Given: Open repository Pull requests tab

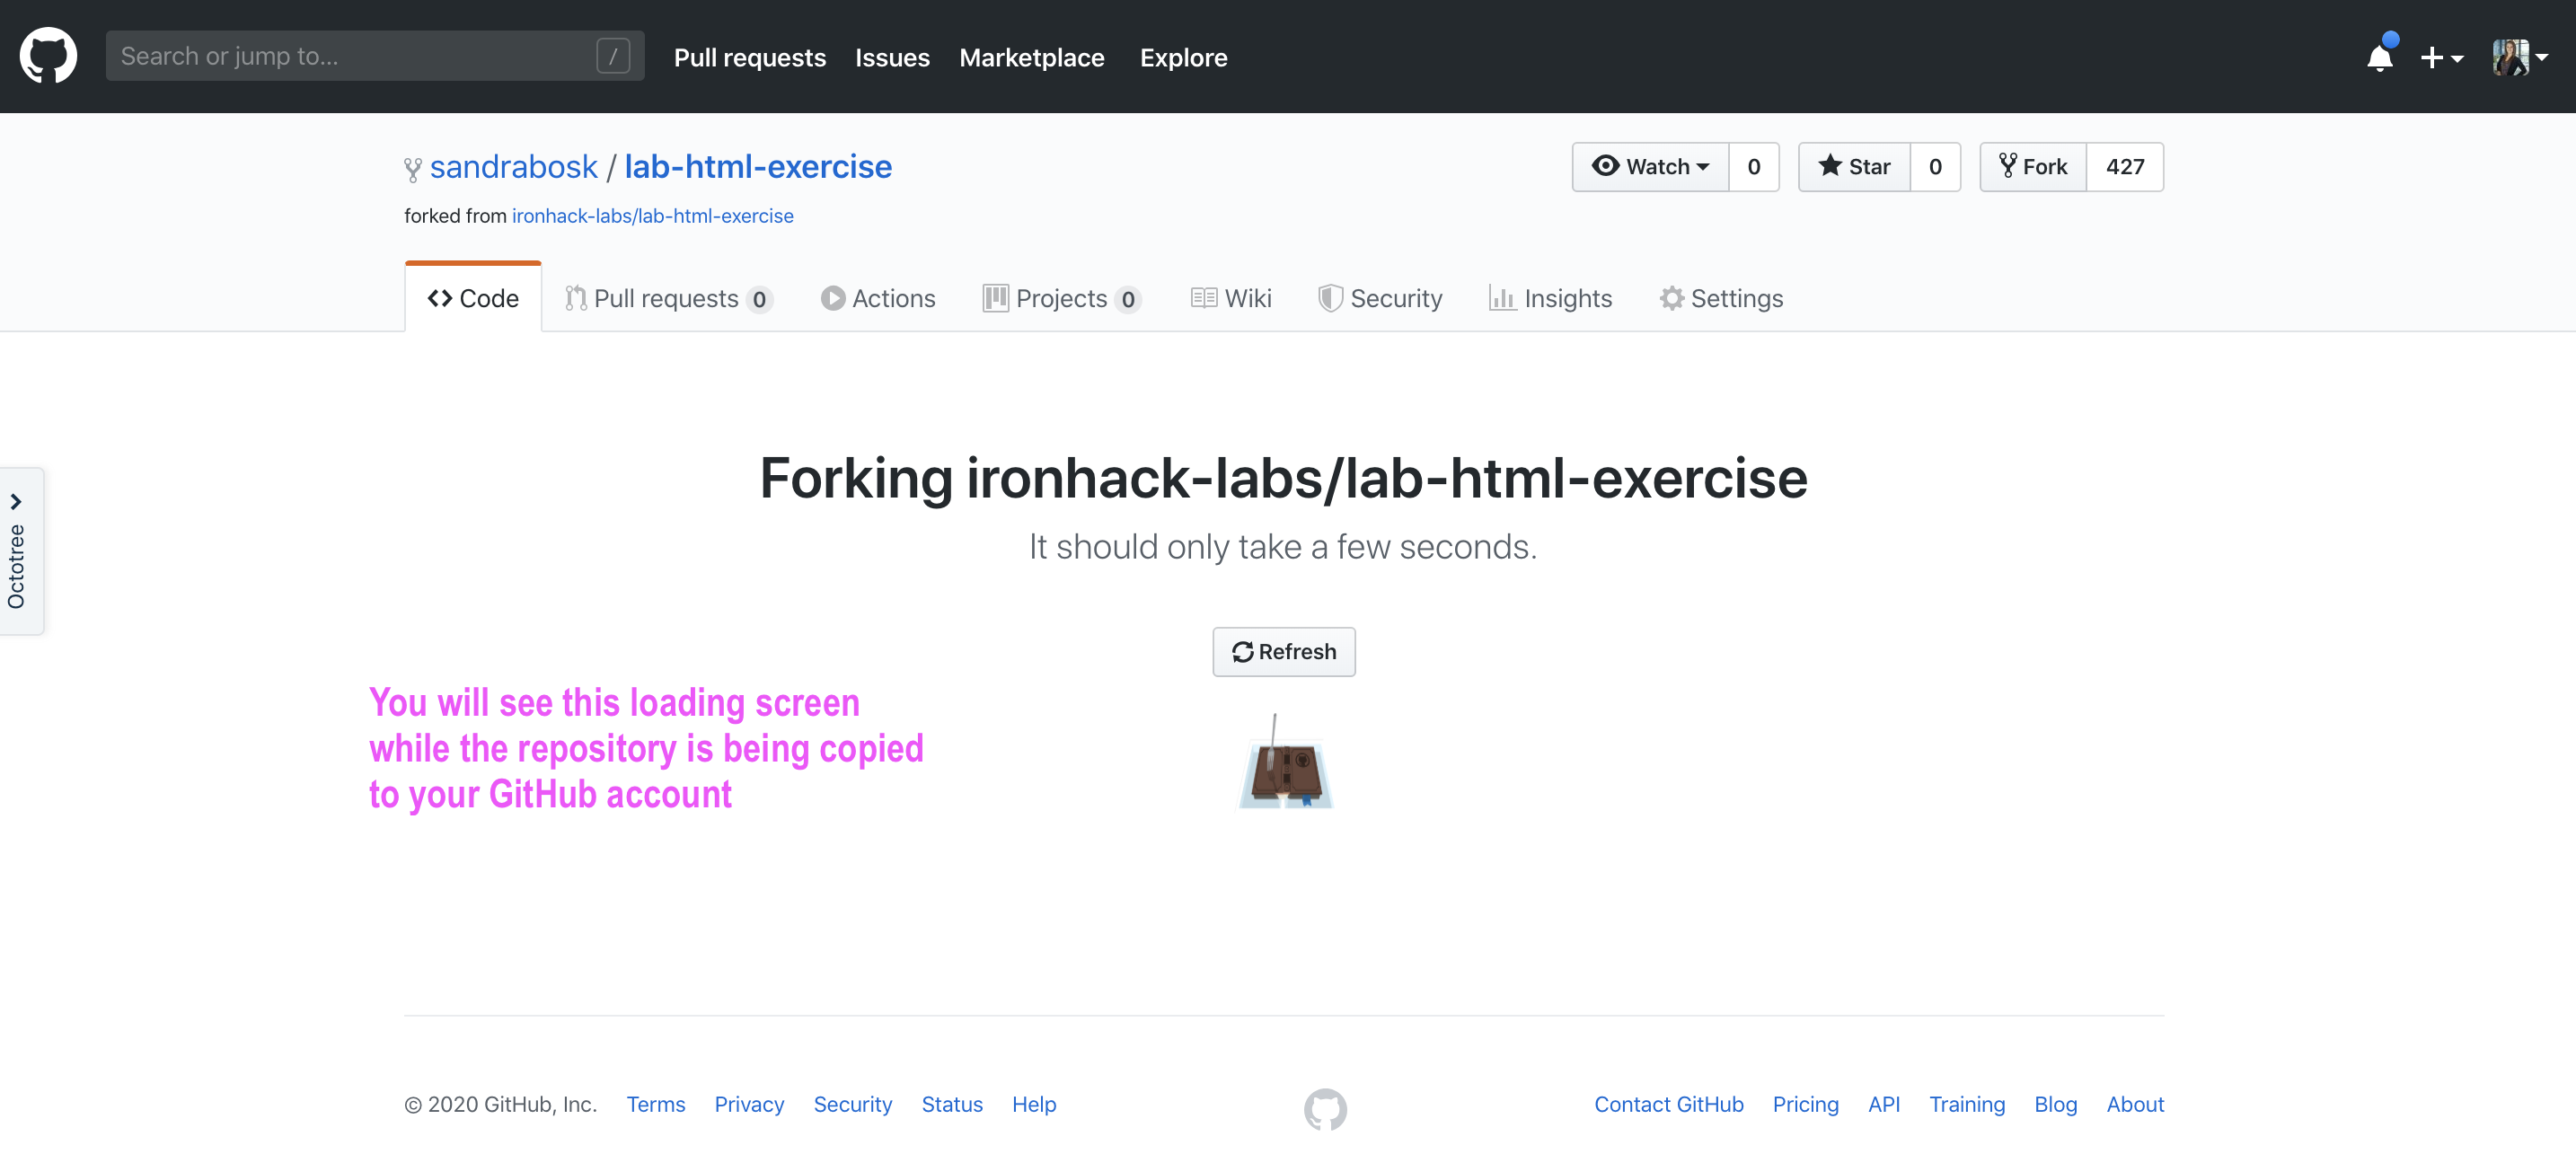Looking at the screenshot, I should (667, 298).
